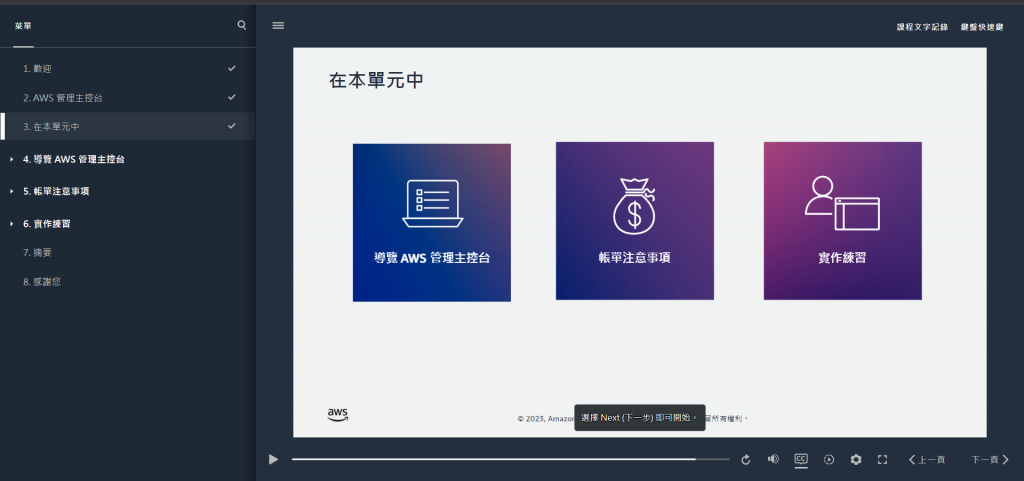The height and width of the screenshot is (481, 1024).
Task: Enter fullscreen mode icon
Action: click(x=882, y=459)
